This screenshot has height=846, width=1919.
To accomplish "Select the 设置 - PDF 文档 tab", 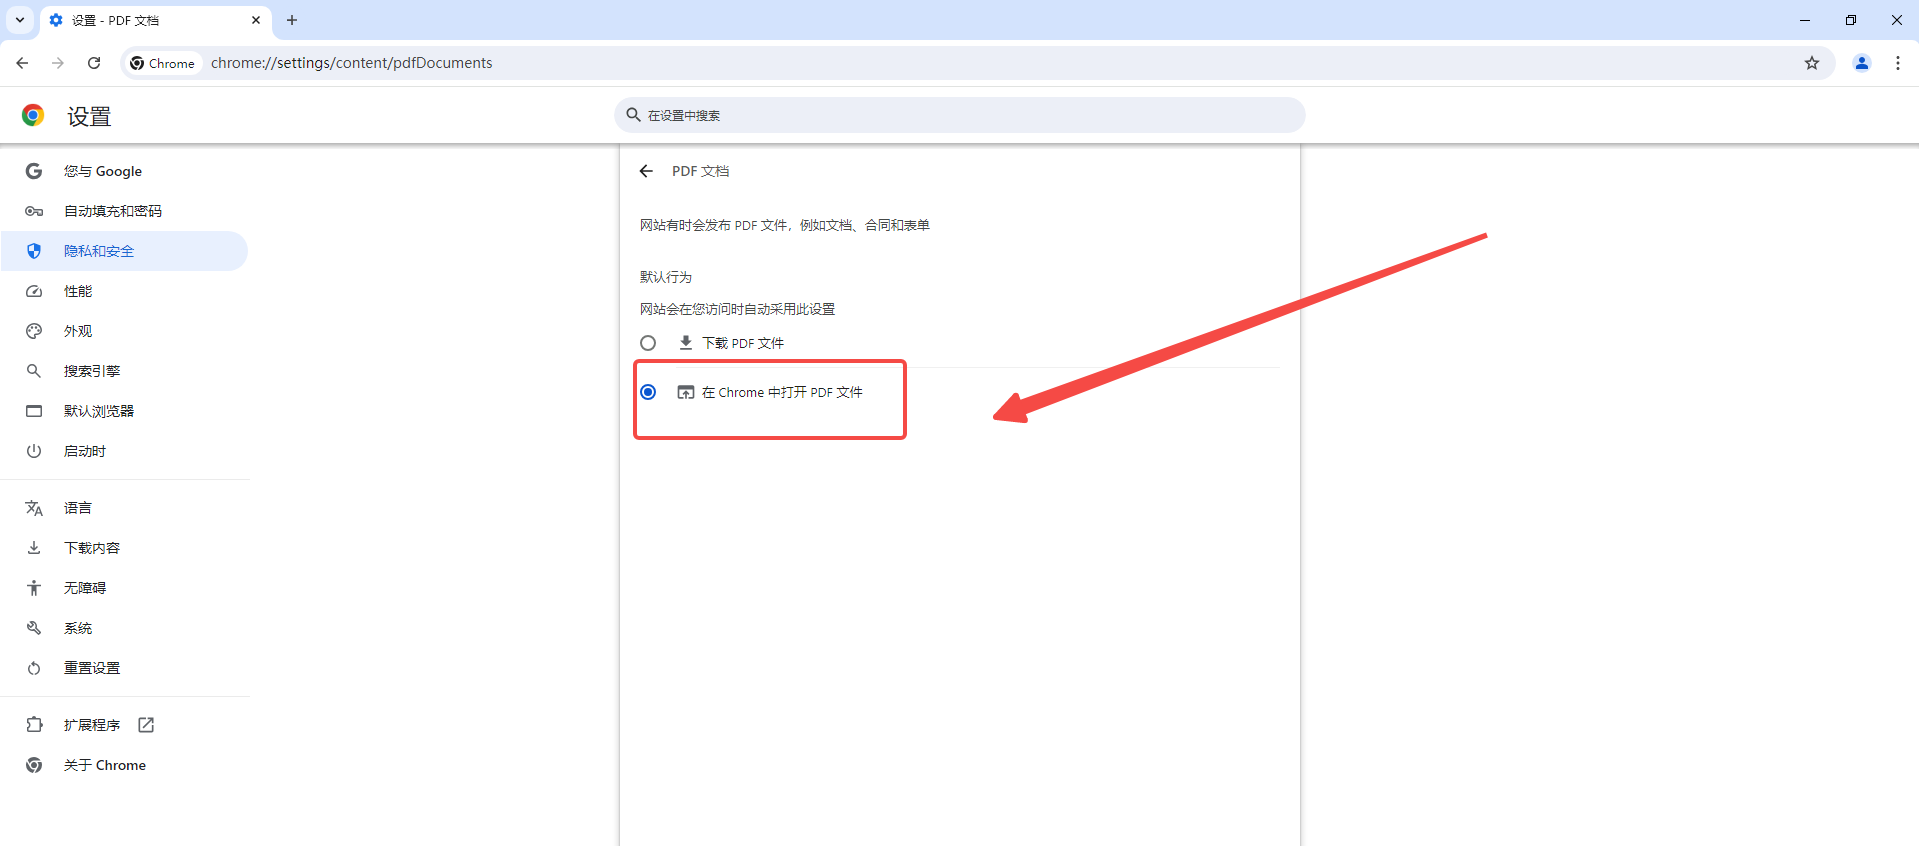I will pyautogui.click(x=155, y=20).
